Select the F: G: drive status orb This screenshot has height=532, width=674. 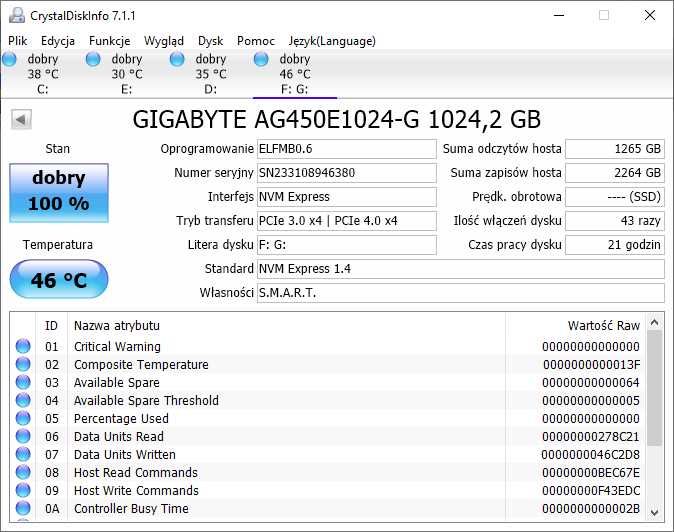(261, 59)
